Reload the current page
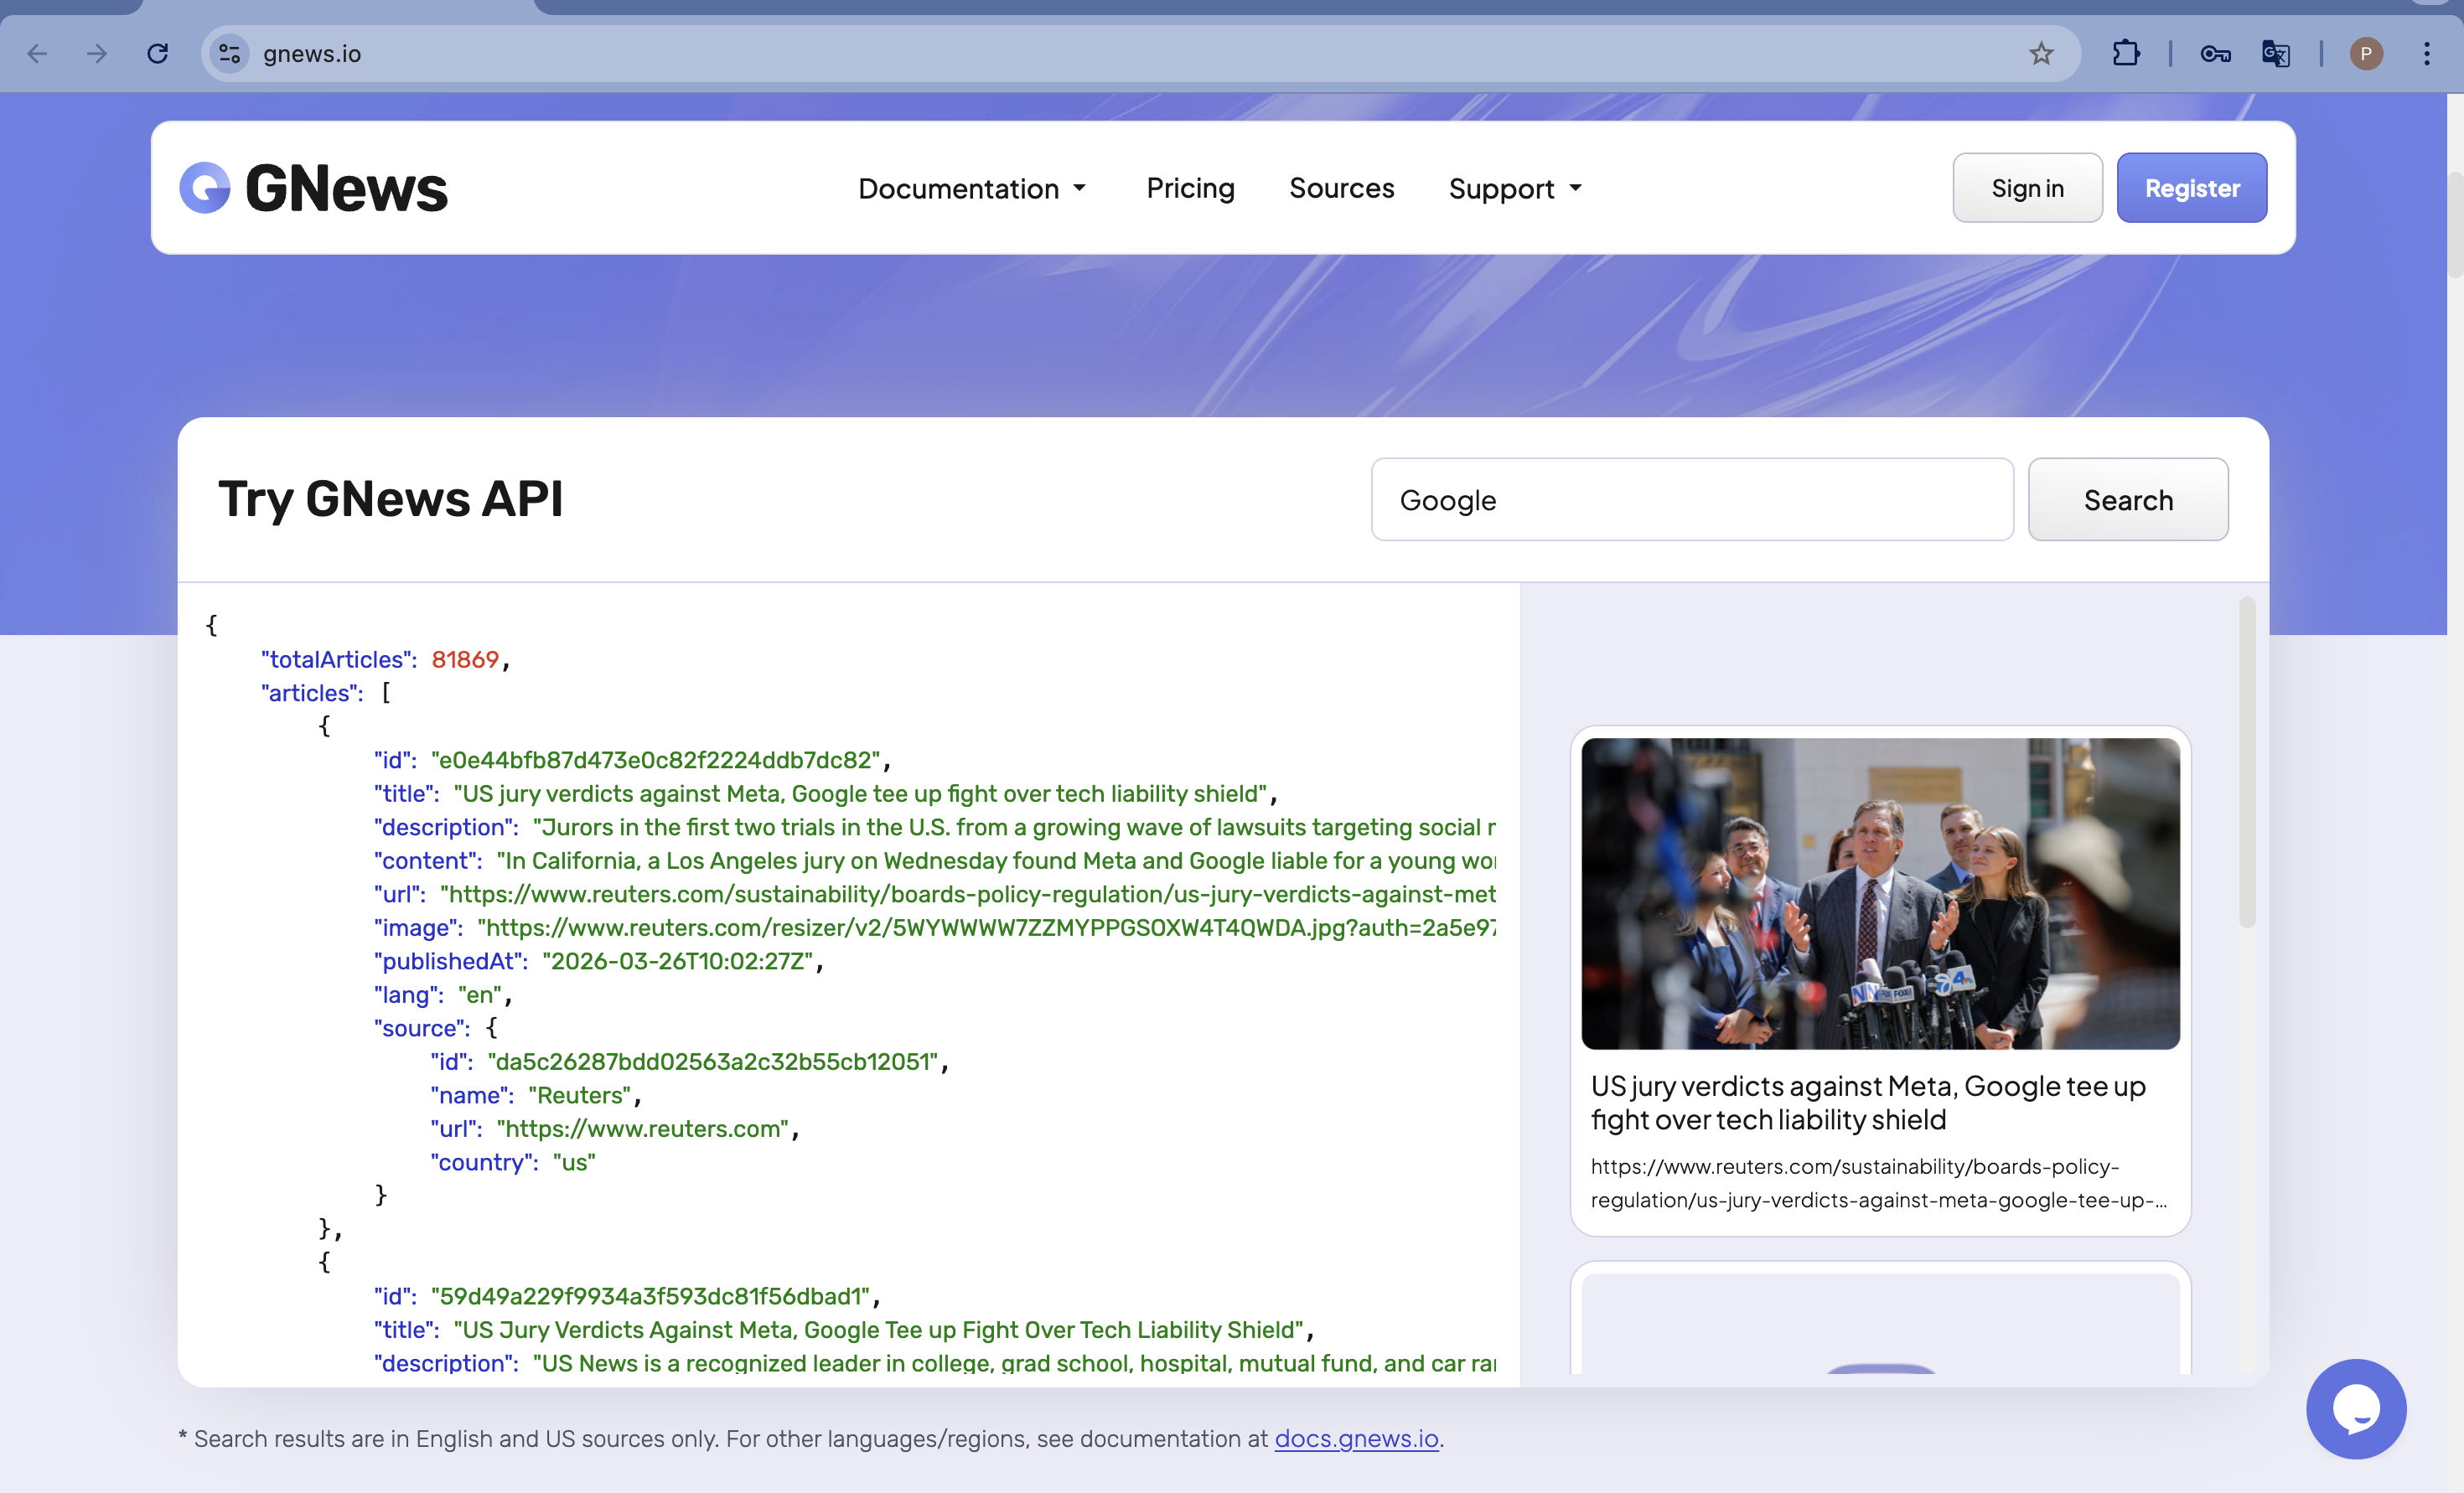This screenshot has height=1493, width=2464. click(157, 53)
